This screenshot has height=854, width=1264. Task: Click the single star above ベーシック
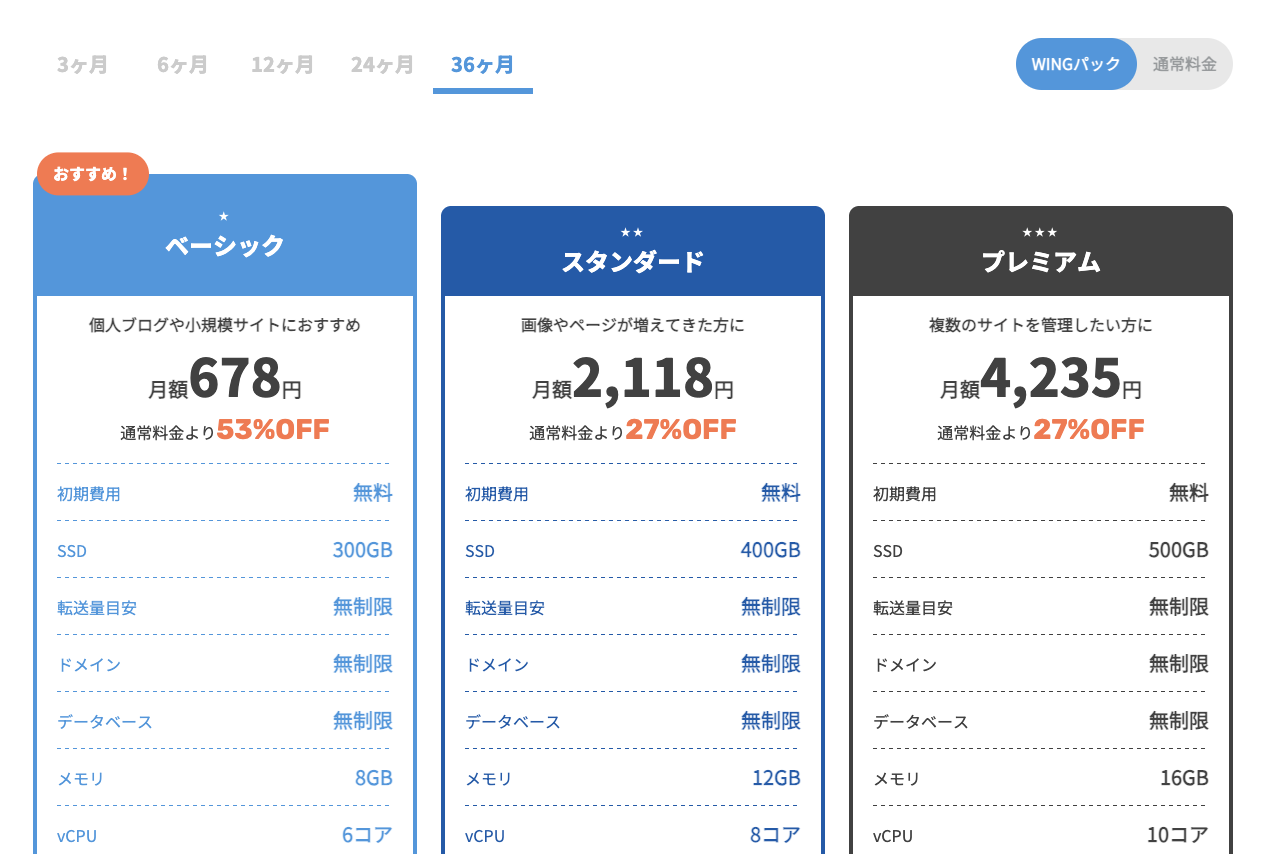point(224,216)
